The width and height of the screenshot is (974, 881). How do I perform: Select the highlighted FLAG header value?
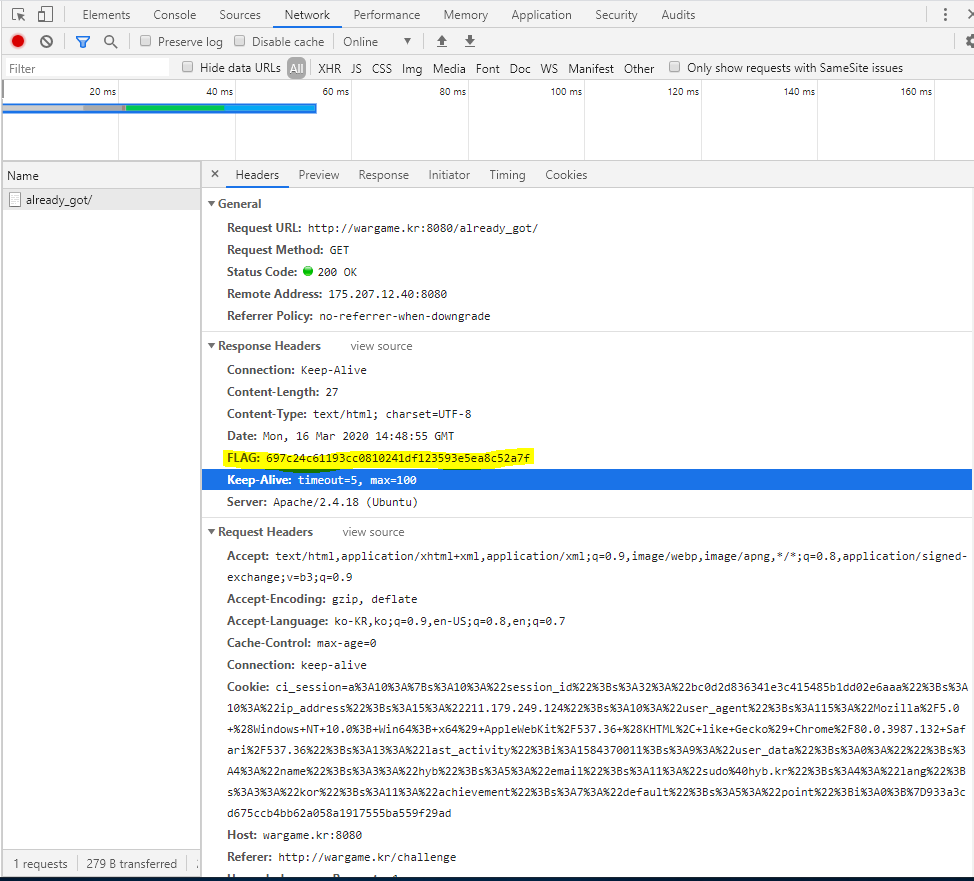coord(398,458)
